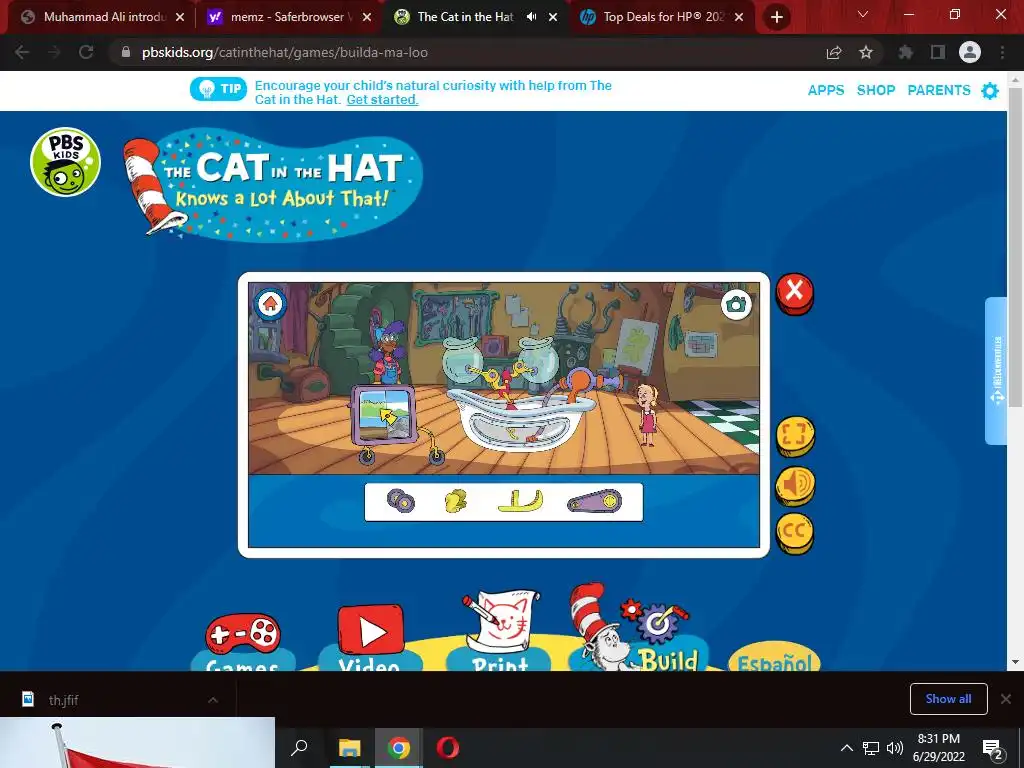Toggle the browser side panel
This screenshot has height=768, width=1024.
[x=938, y=52]
